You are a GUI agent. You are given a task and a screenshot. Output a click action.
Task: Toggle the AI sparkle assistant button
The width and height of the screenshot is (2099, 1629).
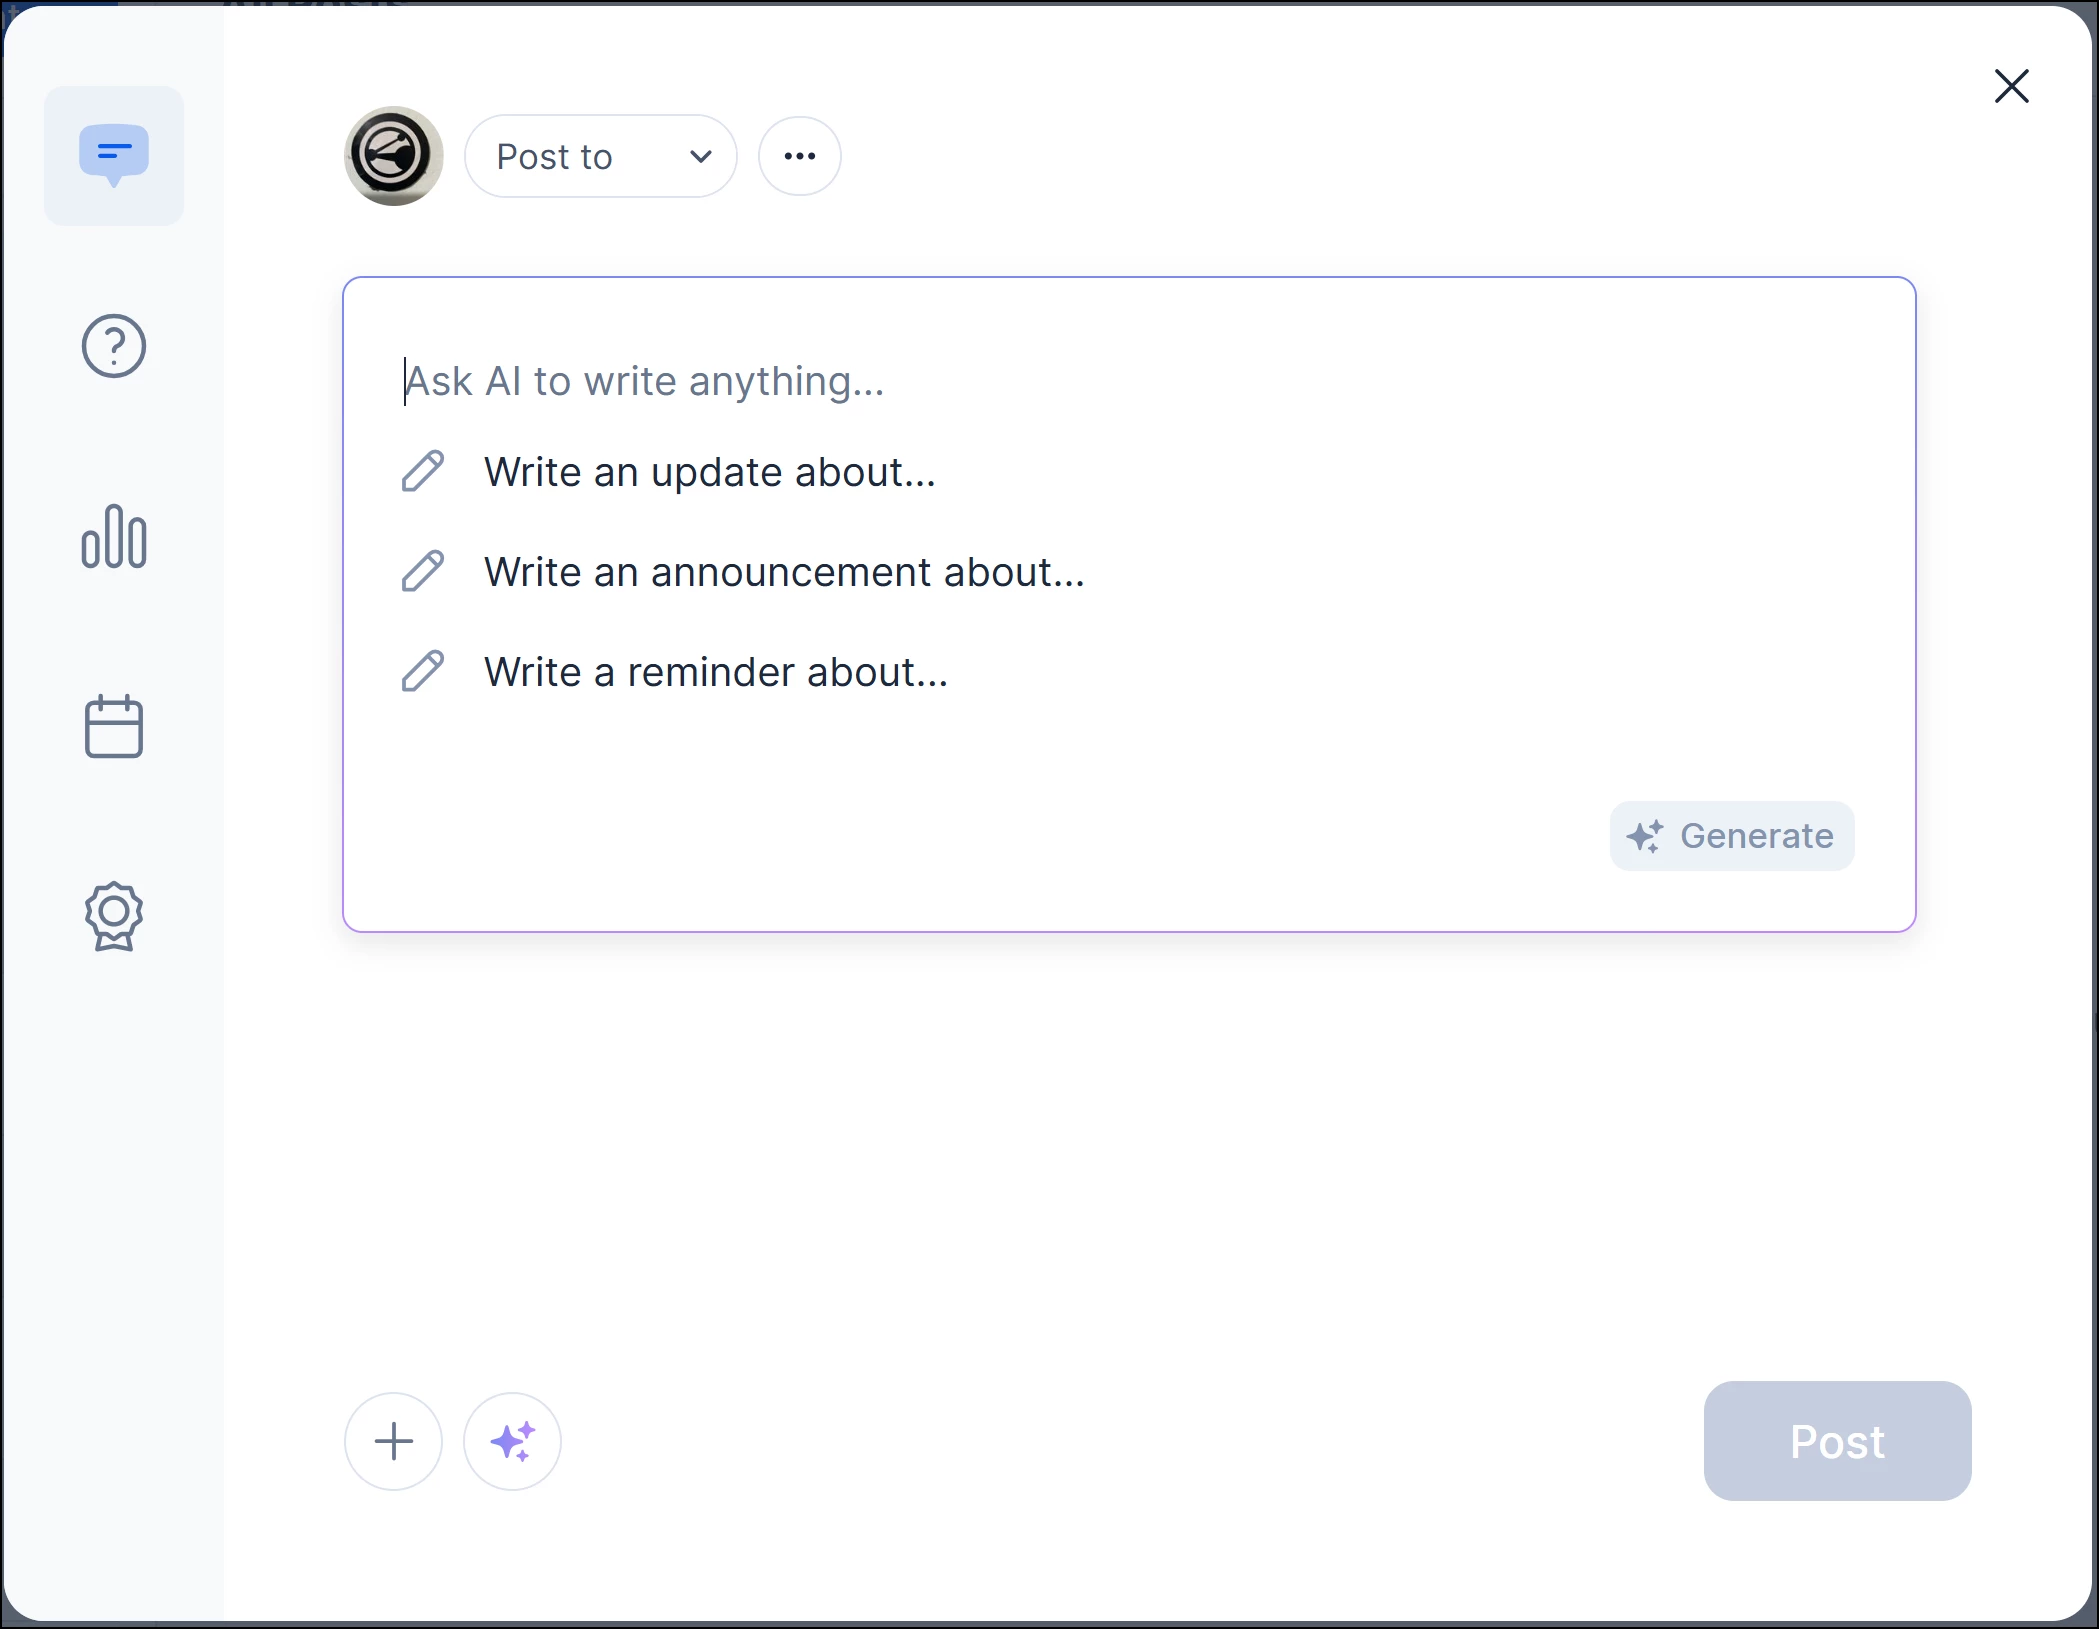tap(512, 1441)
